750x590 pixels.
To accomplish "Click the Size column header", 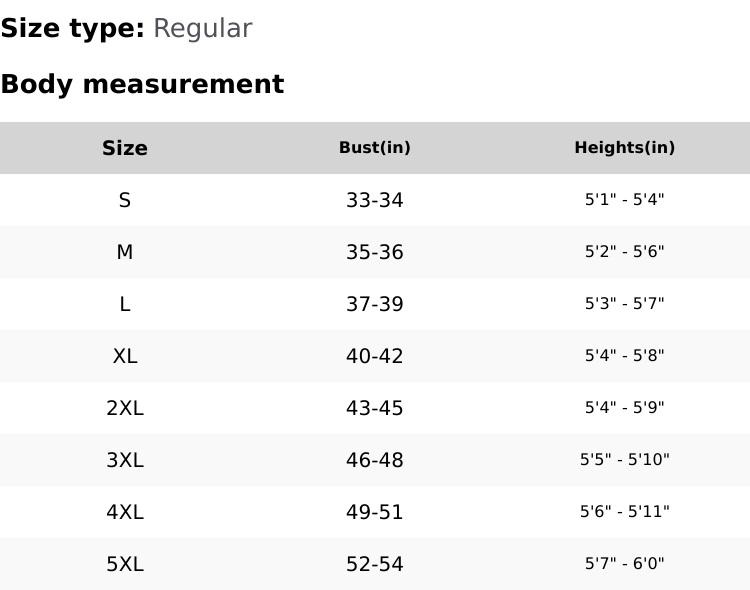I will click(125, 148).
